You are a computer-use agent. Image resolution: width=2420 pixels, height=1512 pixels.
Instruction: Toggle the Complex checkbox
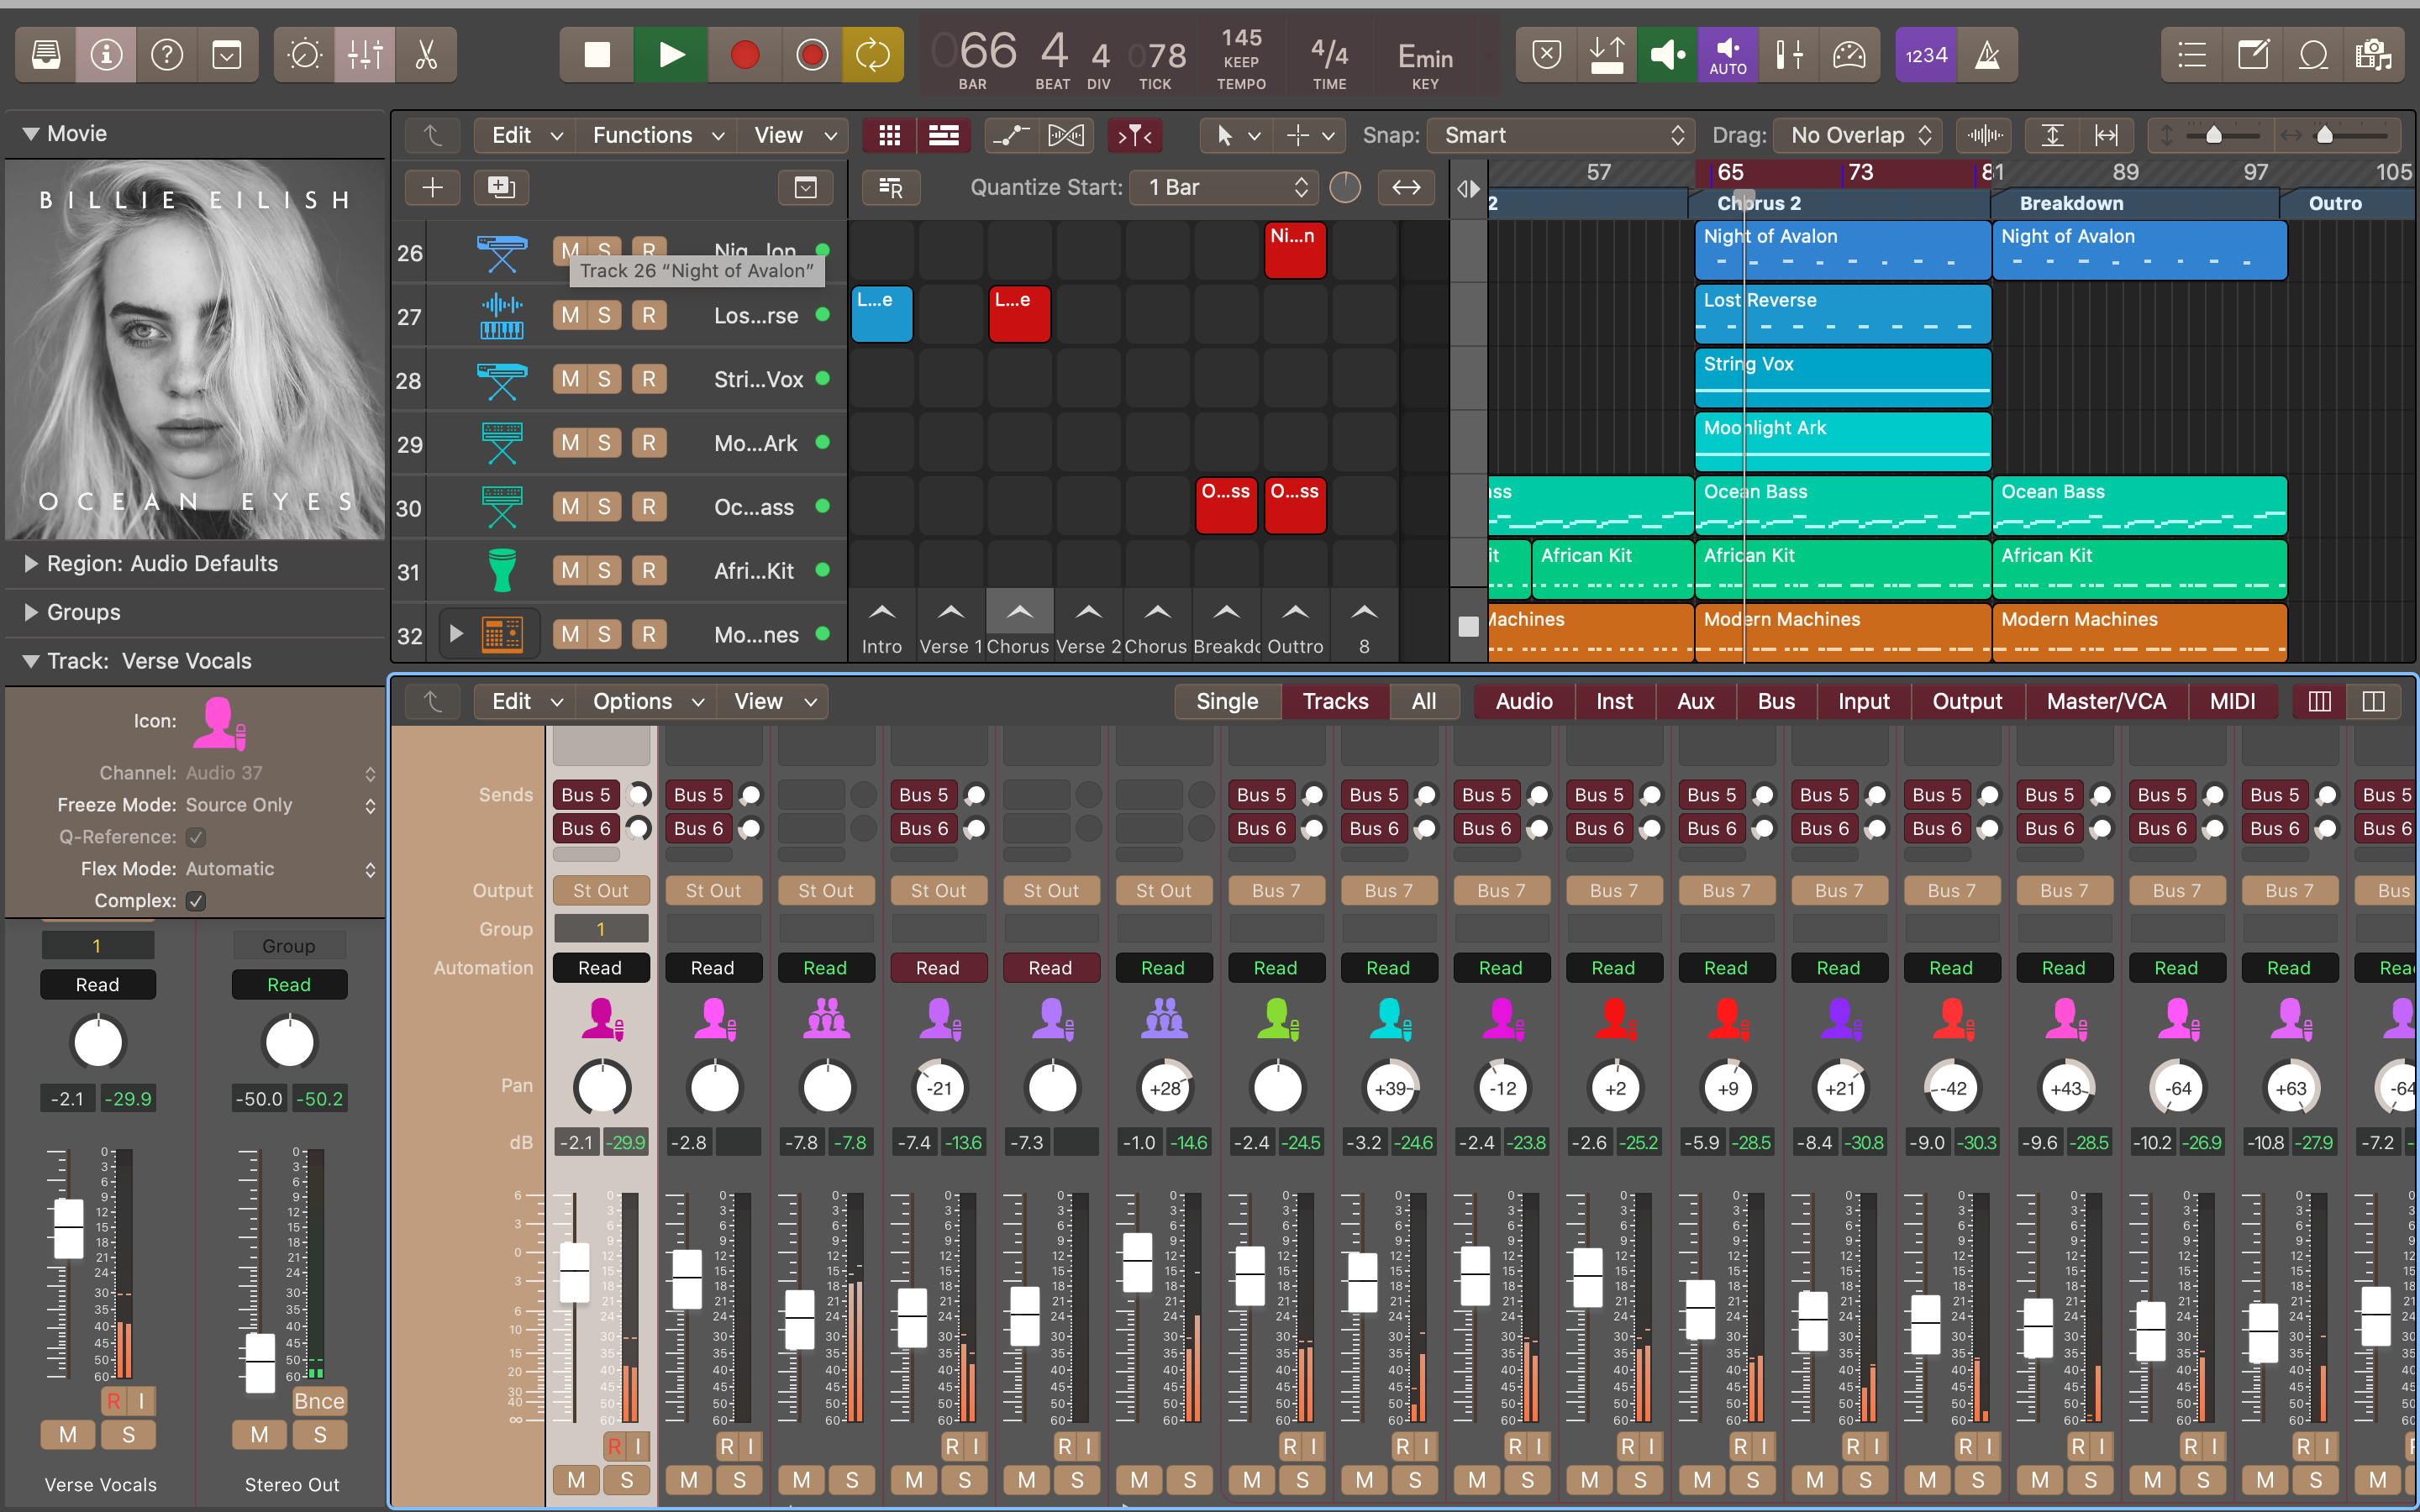196,901
